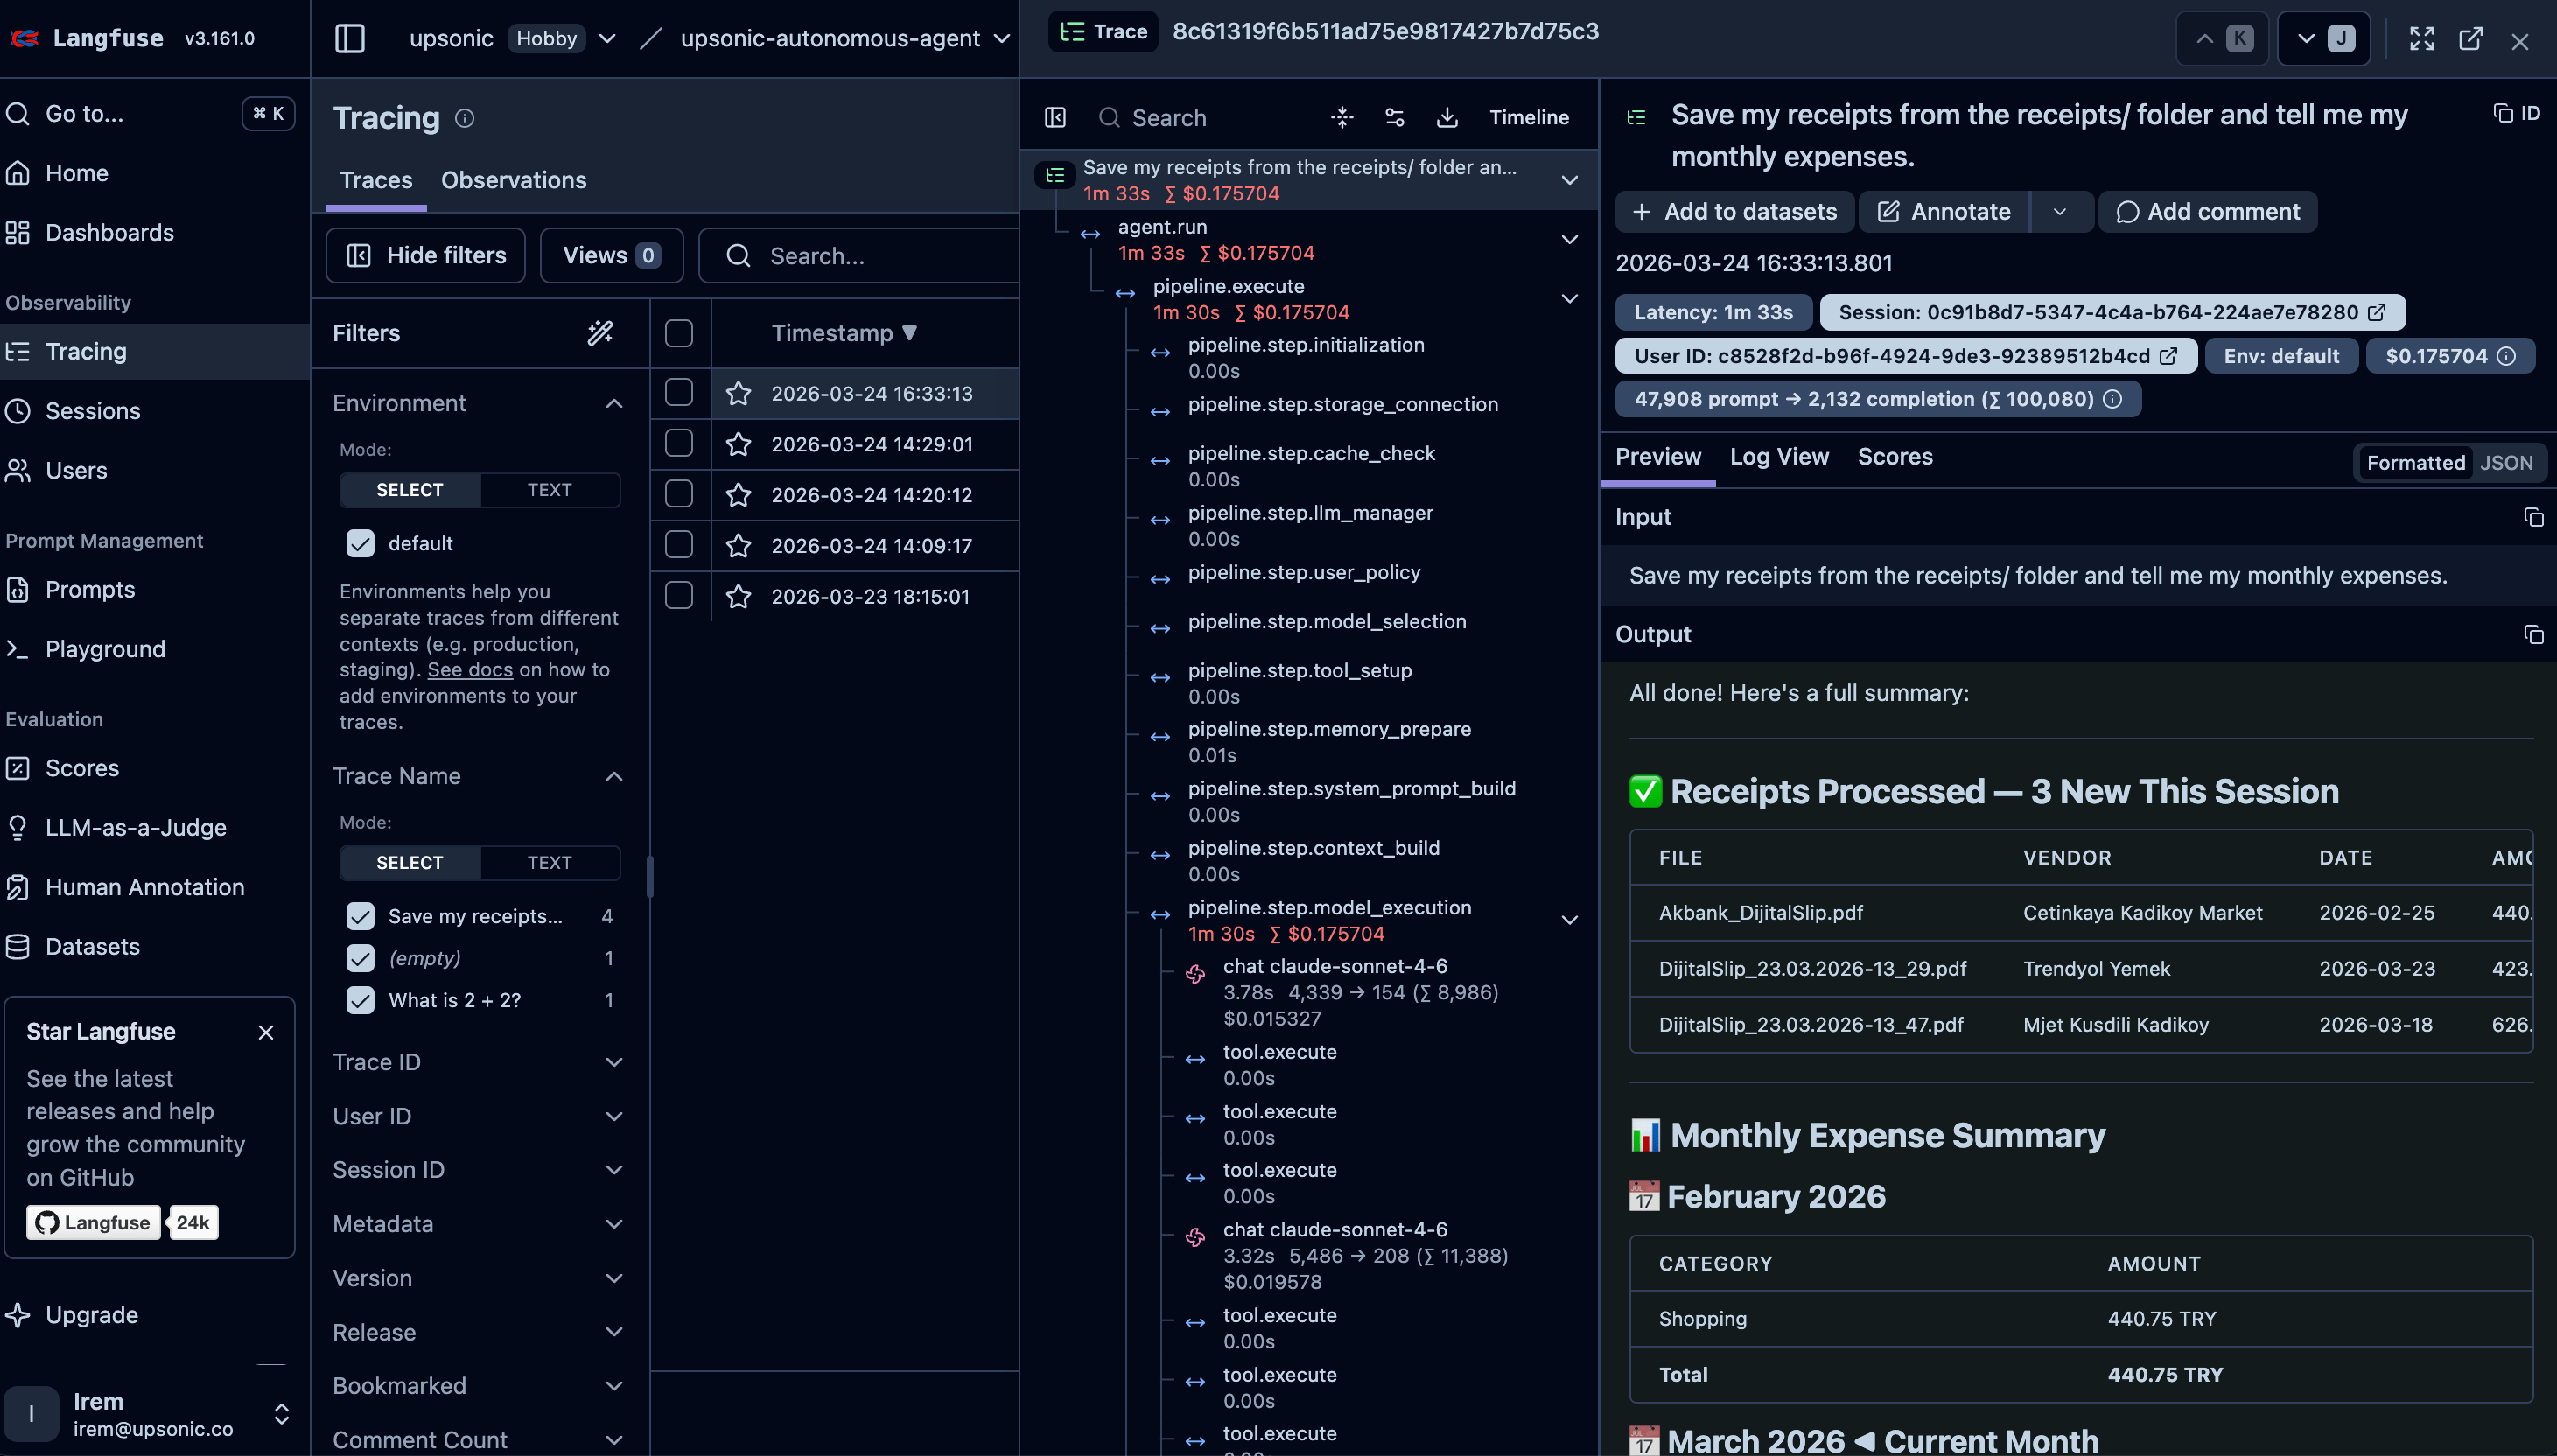Screen dimensions: 2557x1456
Task: Download the trace data
Action: (1446, 118)
